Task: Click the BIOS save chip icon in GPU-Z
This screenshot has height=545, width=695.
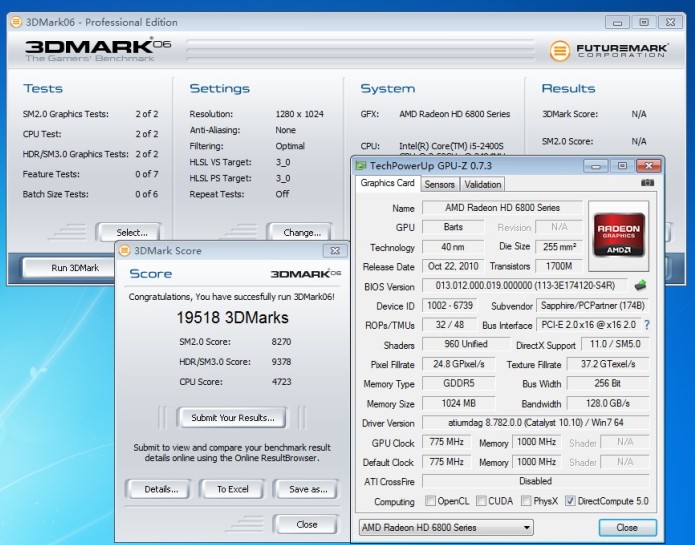Action: pyautogui.click(x=640, y=285)
